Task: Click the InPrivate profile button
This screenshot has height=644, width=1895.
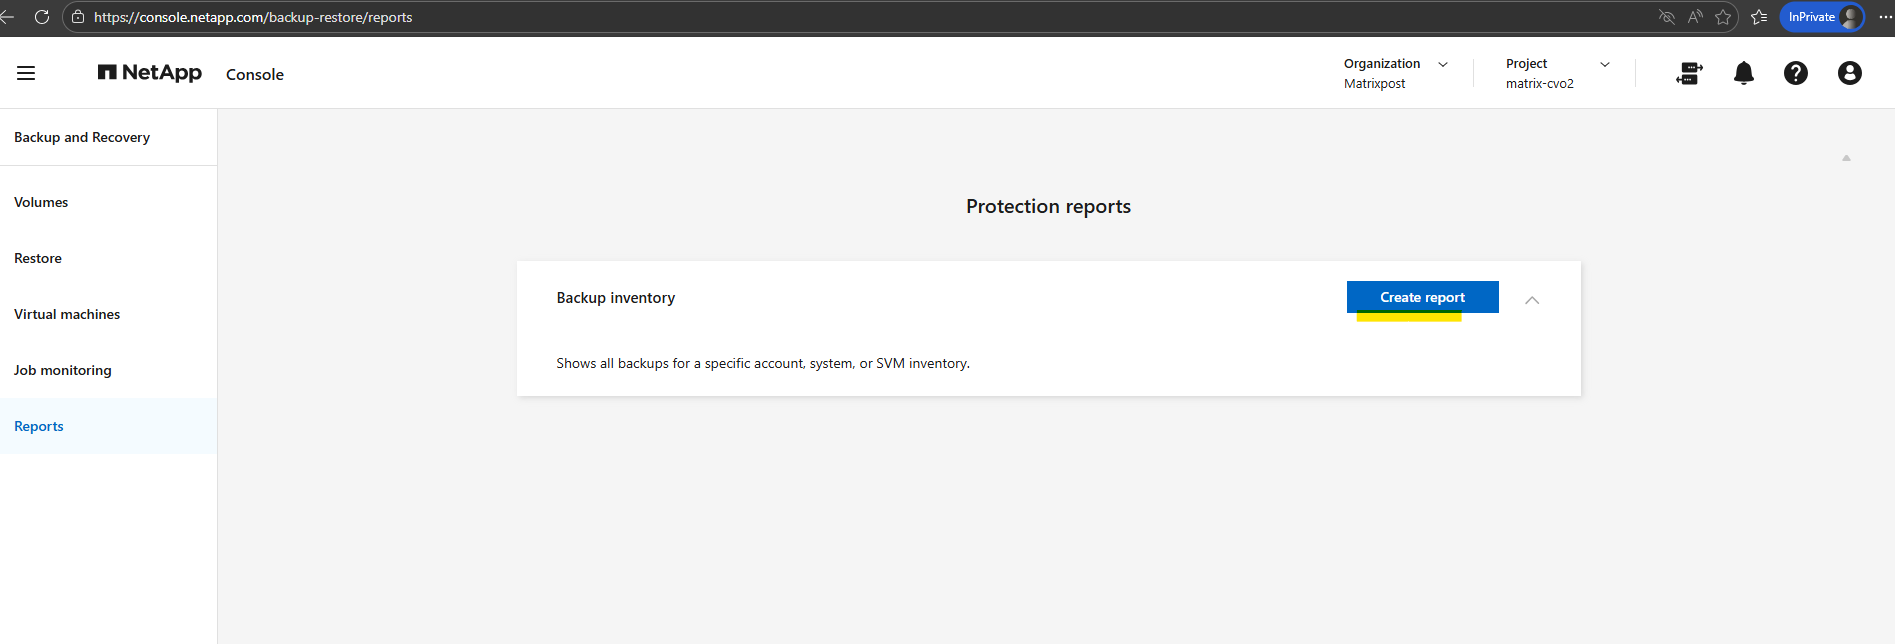Action: click(1822, 17)
